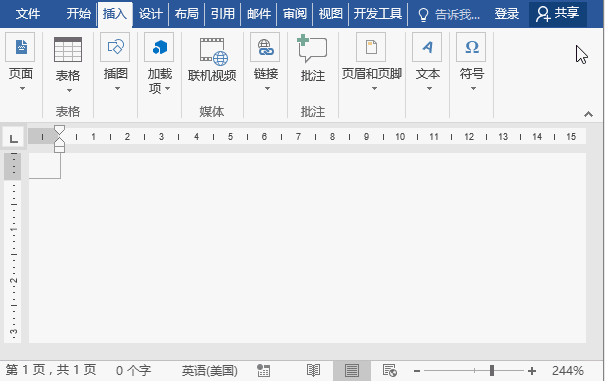The height and width of the screenshot is (381, 605).
Task: Click the horizontal ruler at 8
Action: click(332, 137)
